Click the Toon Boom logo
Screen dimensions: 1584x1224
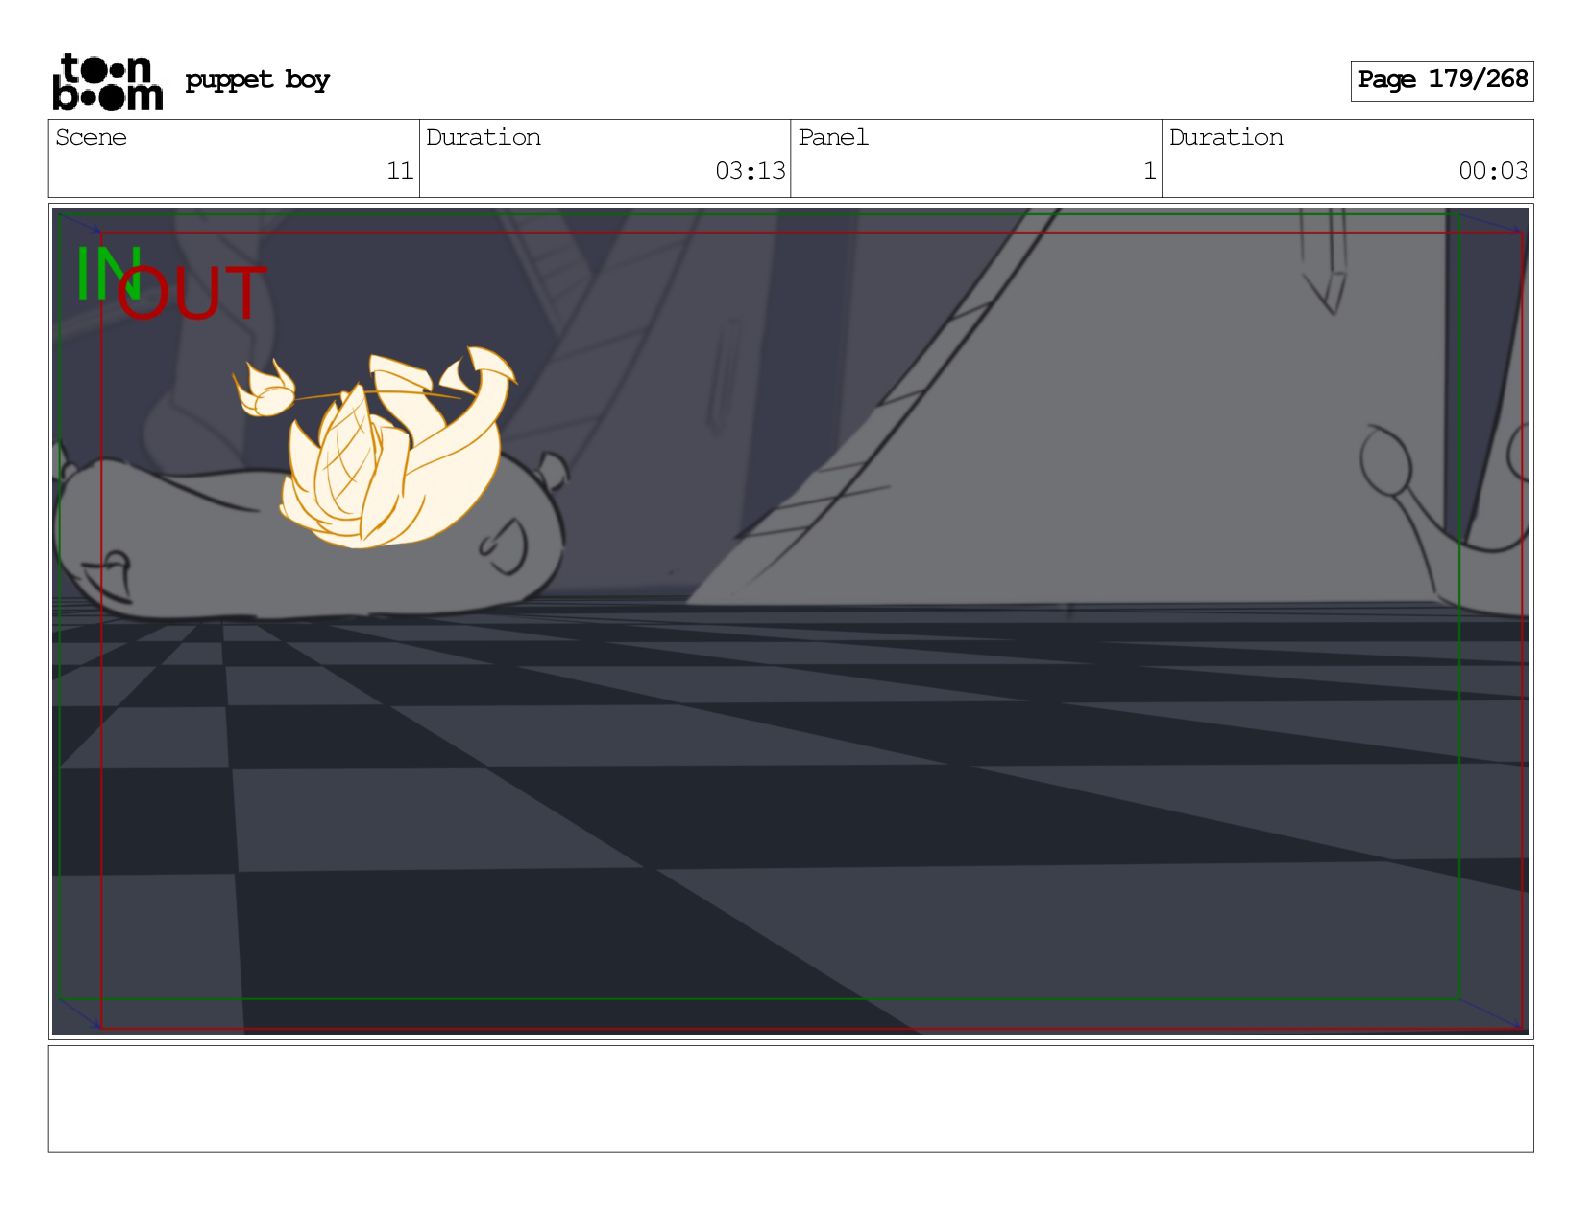[x=107, y=81]
